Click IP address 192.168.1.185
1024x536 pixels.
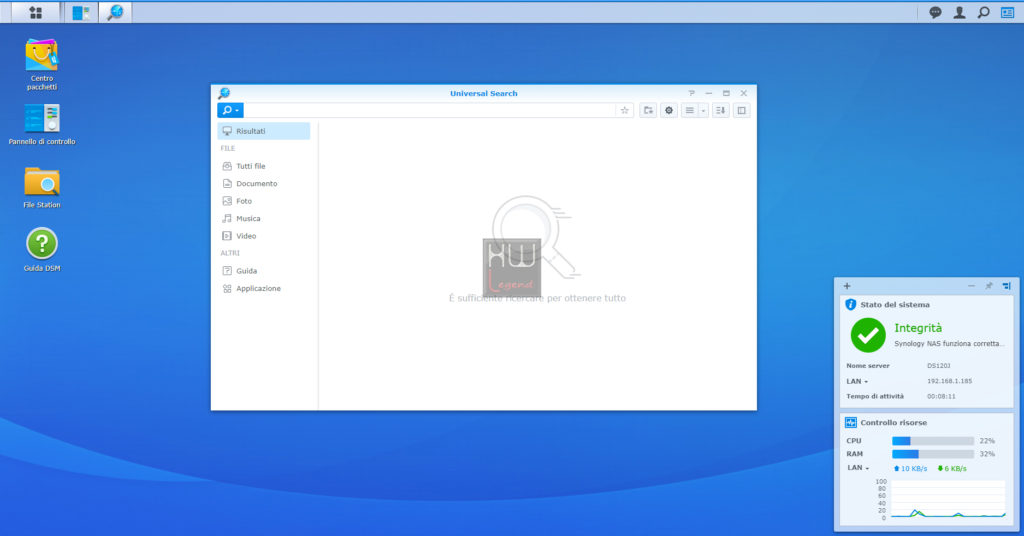click(x=950, y=381)
